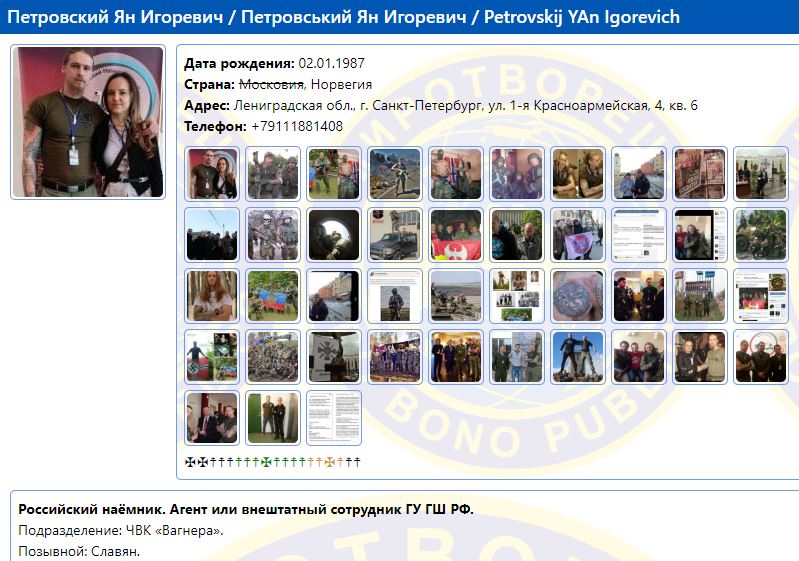Viewport: 799px width, 561px height.
Task: Open thumbnail of two people posing on rocks
Action: pos(578,357)
